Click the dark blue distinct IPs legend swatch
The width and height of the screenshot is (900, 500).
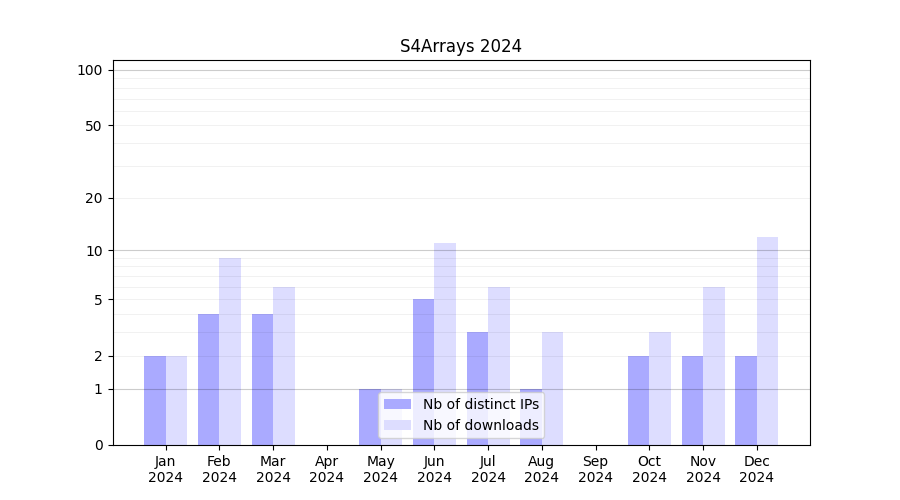click(397, 404)
